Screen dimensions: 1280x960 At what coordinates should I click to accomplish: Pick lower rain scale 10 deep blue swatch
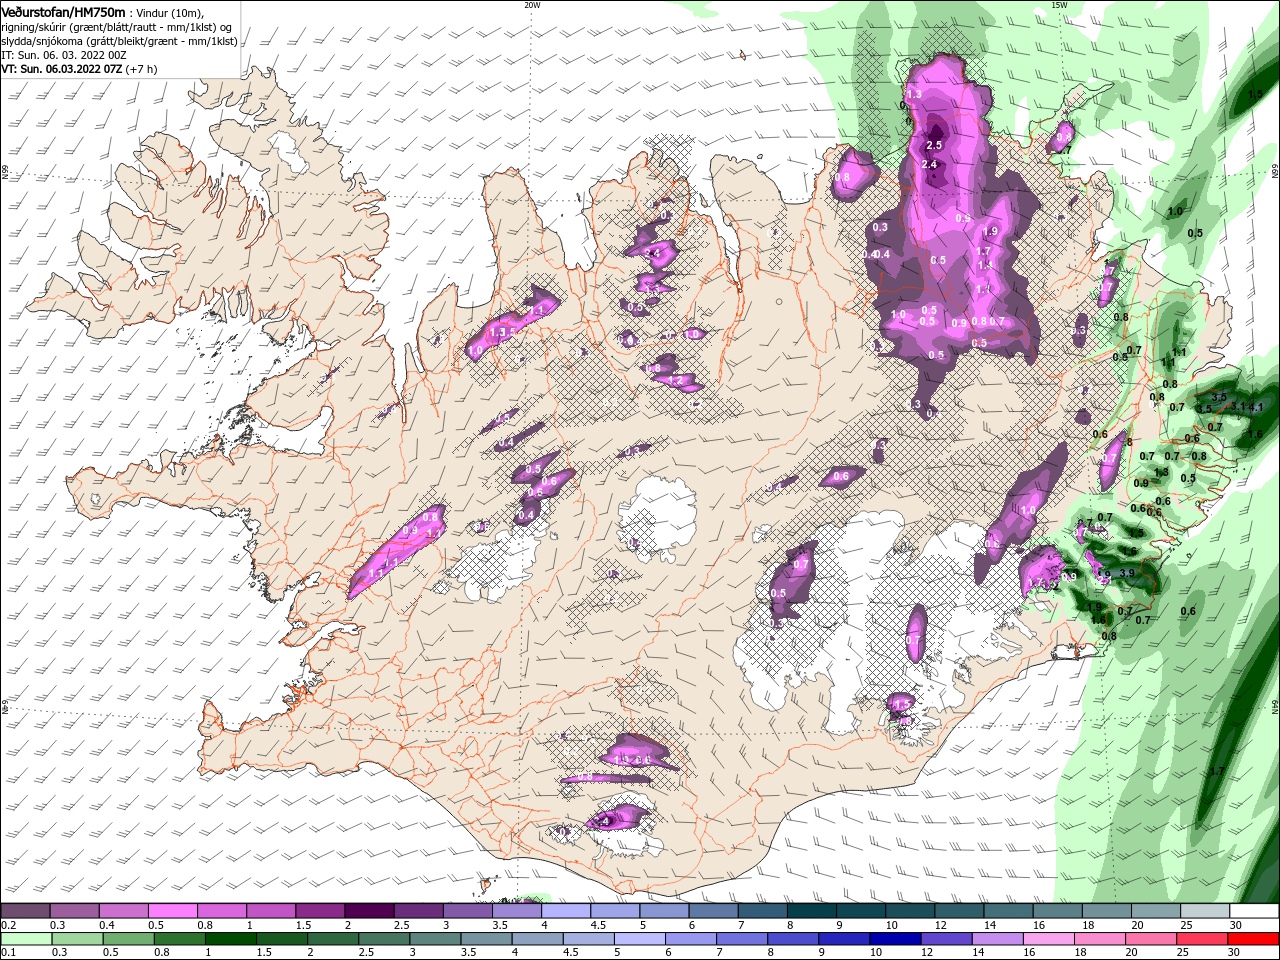click(895, 939)
